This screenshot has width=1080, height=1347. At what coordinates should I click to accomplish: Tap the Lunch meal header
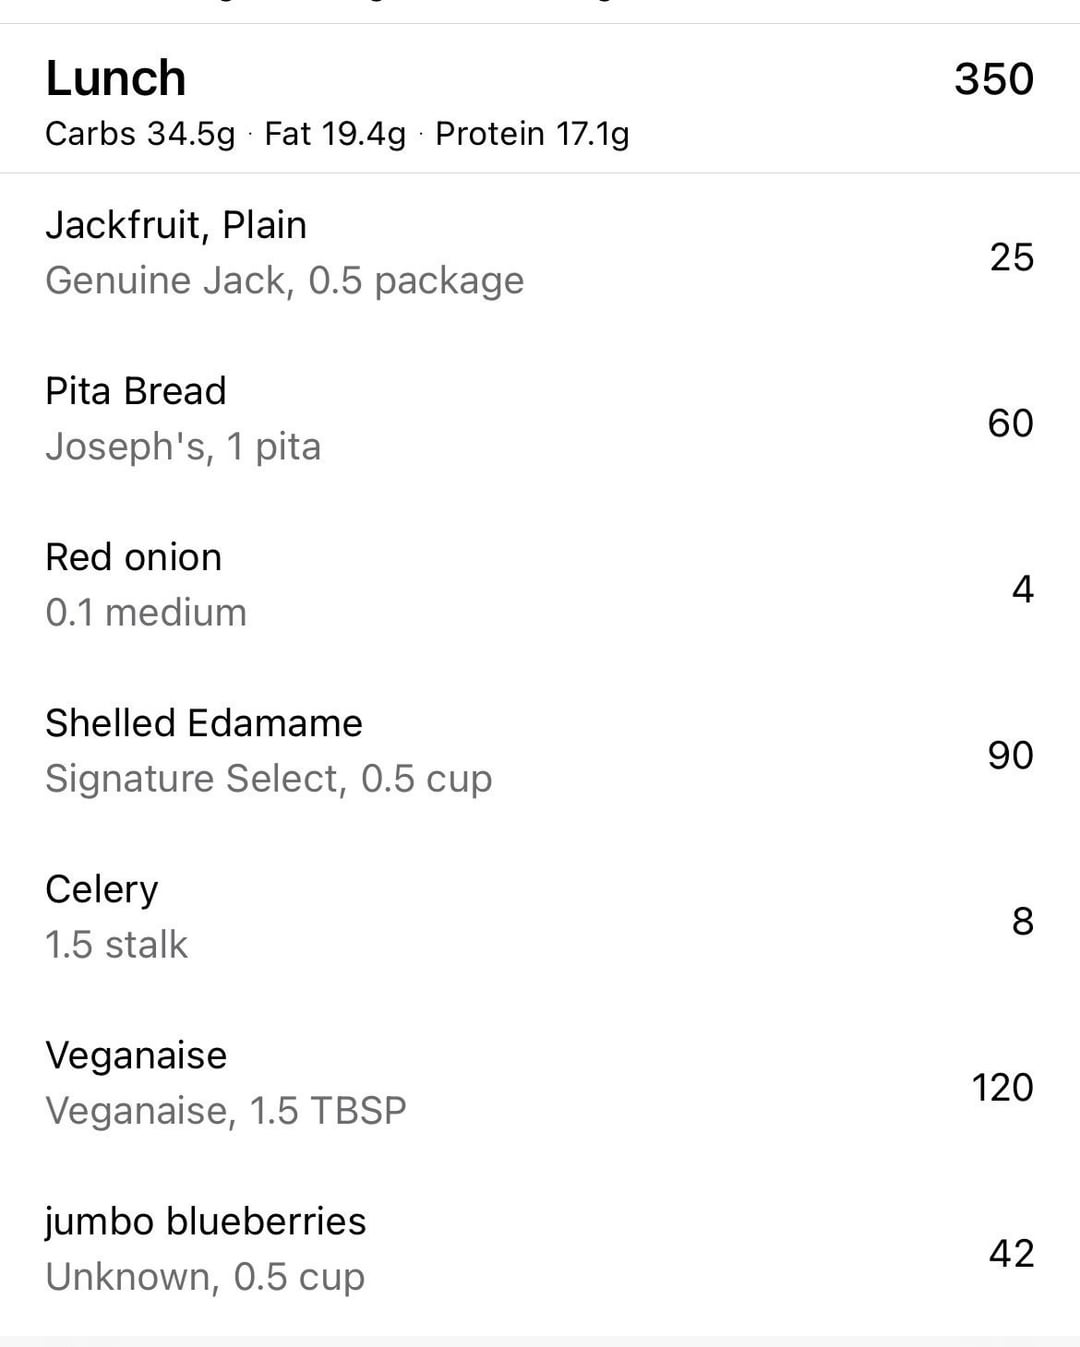point(116,79)
